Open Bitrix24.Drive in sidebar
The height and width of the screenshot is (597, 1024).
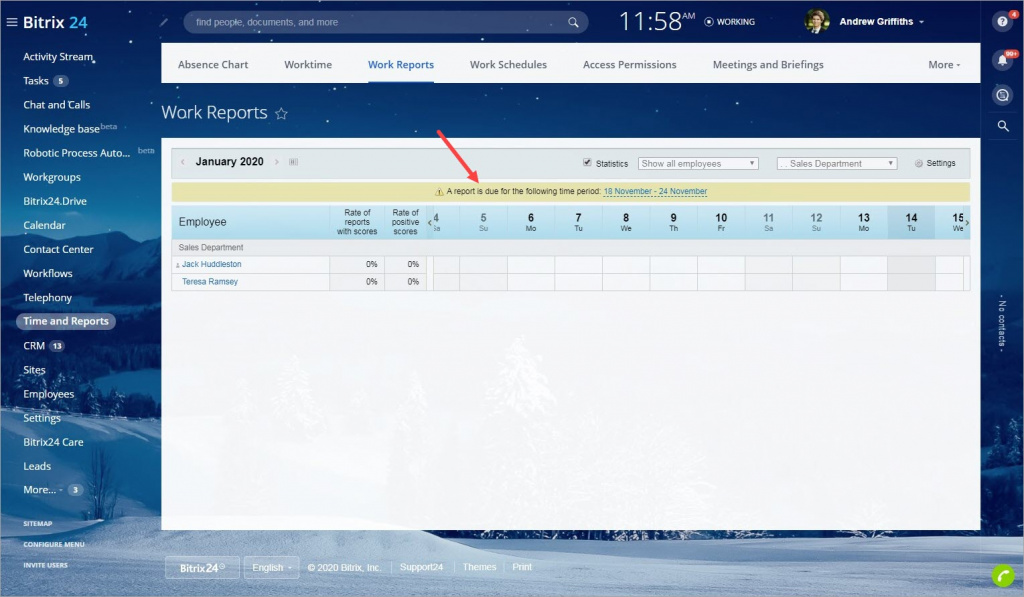point(55,201)
